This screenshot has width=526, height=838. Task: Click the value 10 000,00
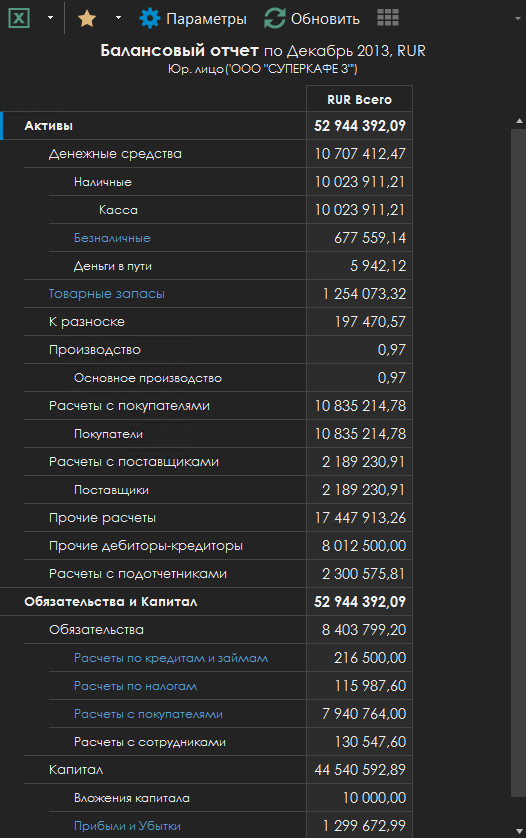point(374,798)
